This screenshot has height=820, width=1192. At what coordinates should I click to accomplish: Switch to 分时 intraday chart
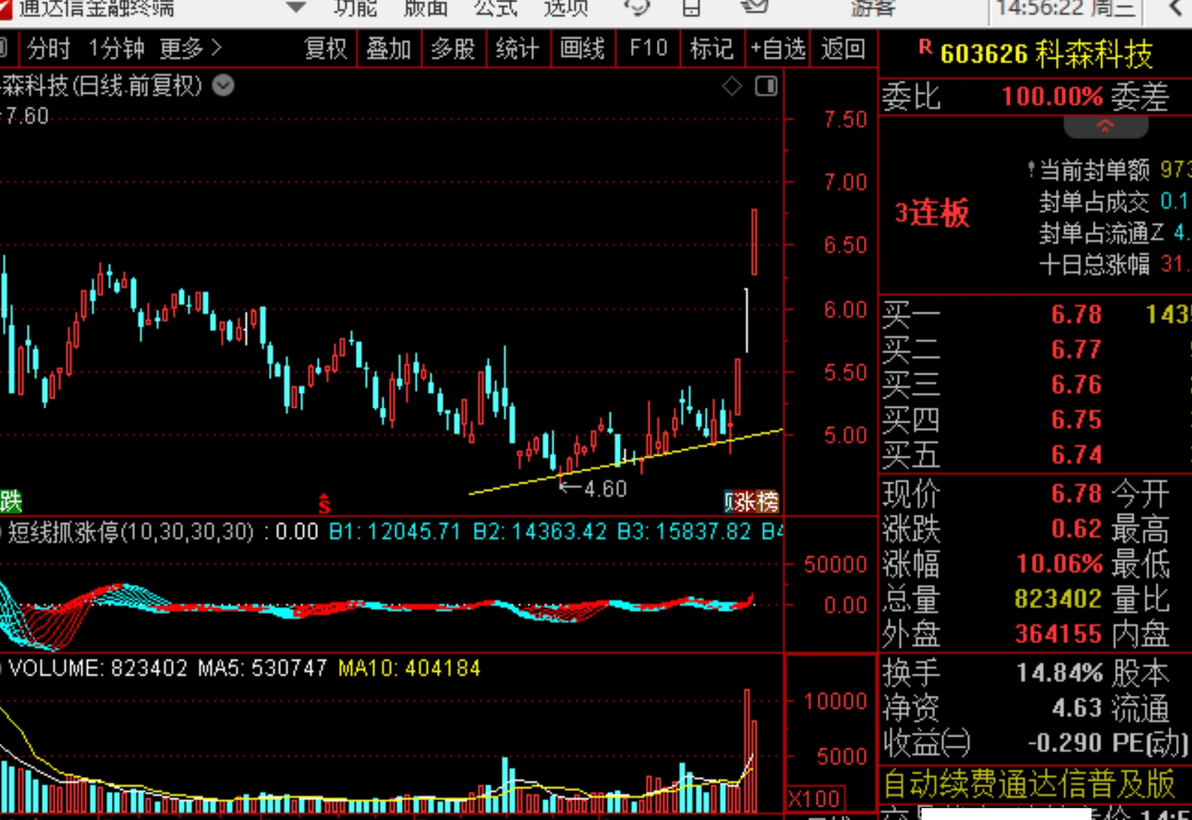pos(49,49)
